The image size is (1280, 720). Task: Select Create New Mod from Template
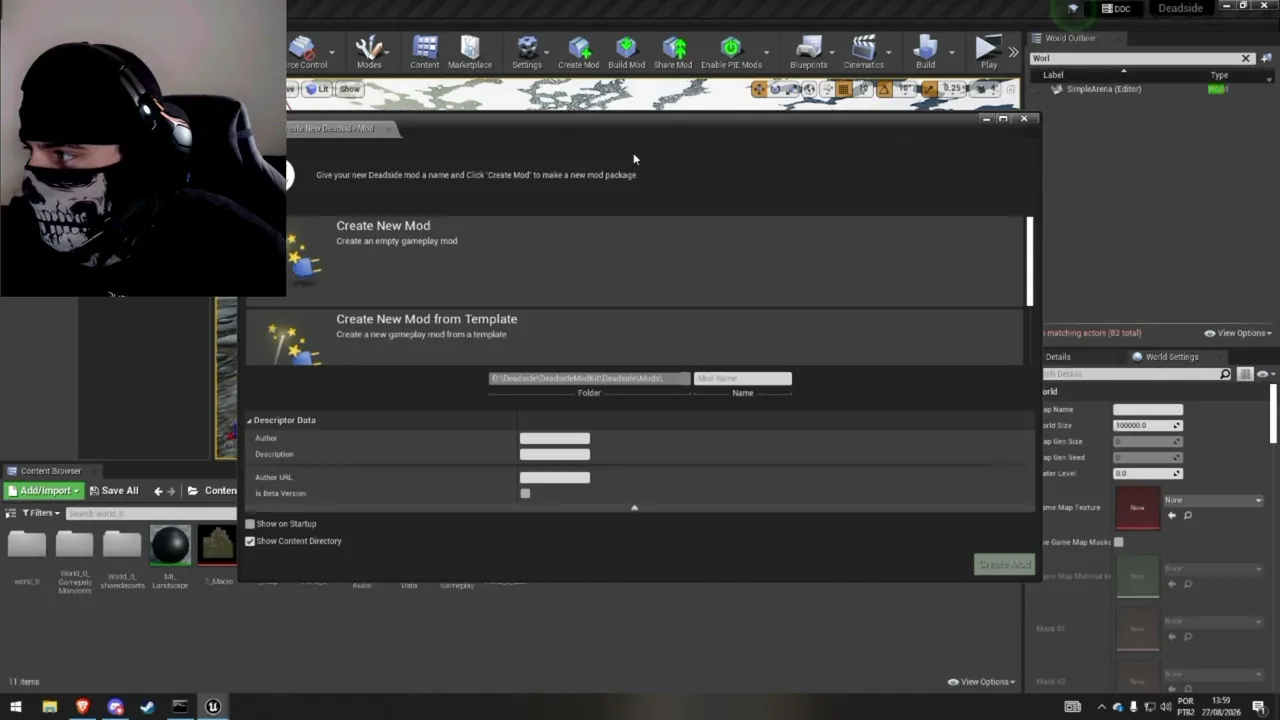[635, 337]
